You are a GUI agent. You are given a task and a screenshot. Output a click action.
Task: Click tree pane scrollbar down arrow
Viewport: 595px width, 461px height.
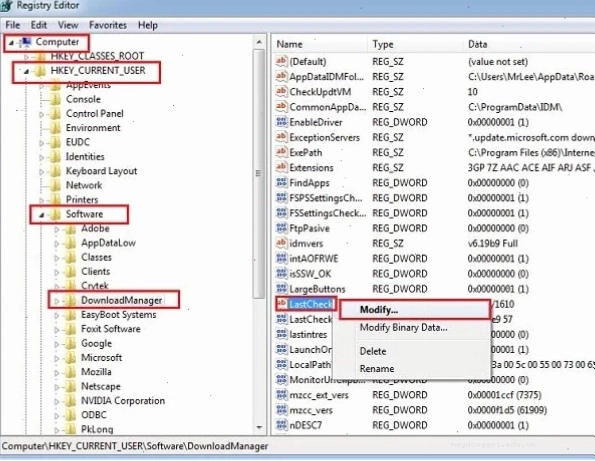[x=259, y=428]
